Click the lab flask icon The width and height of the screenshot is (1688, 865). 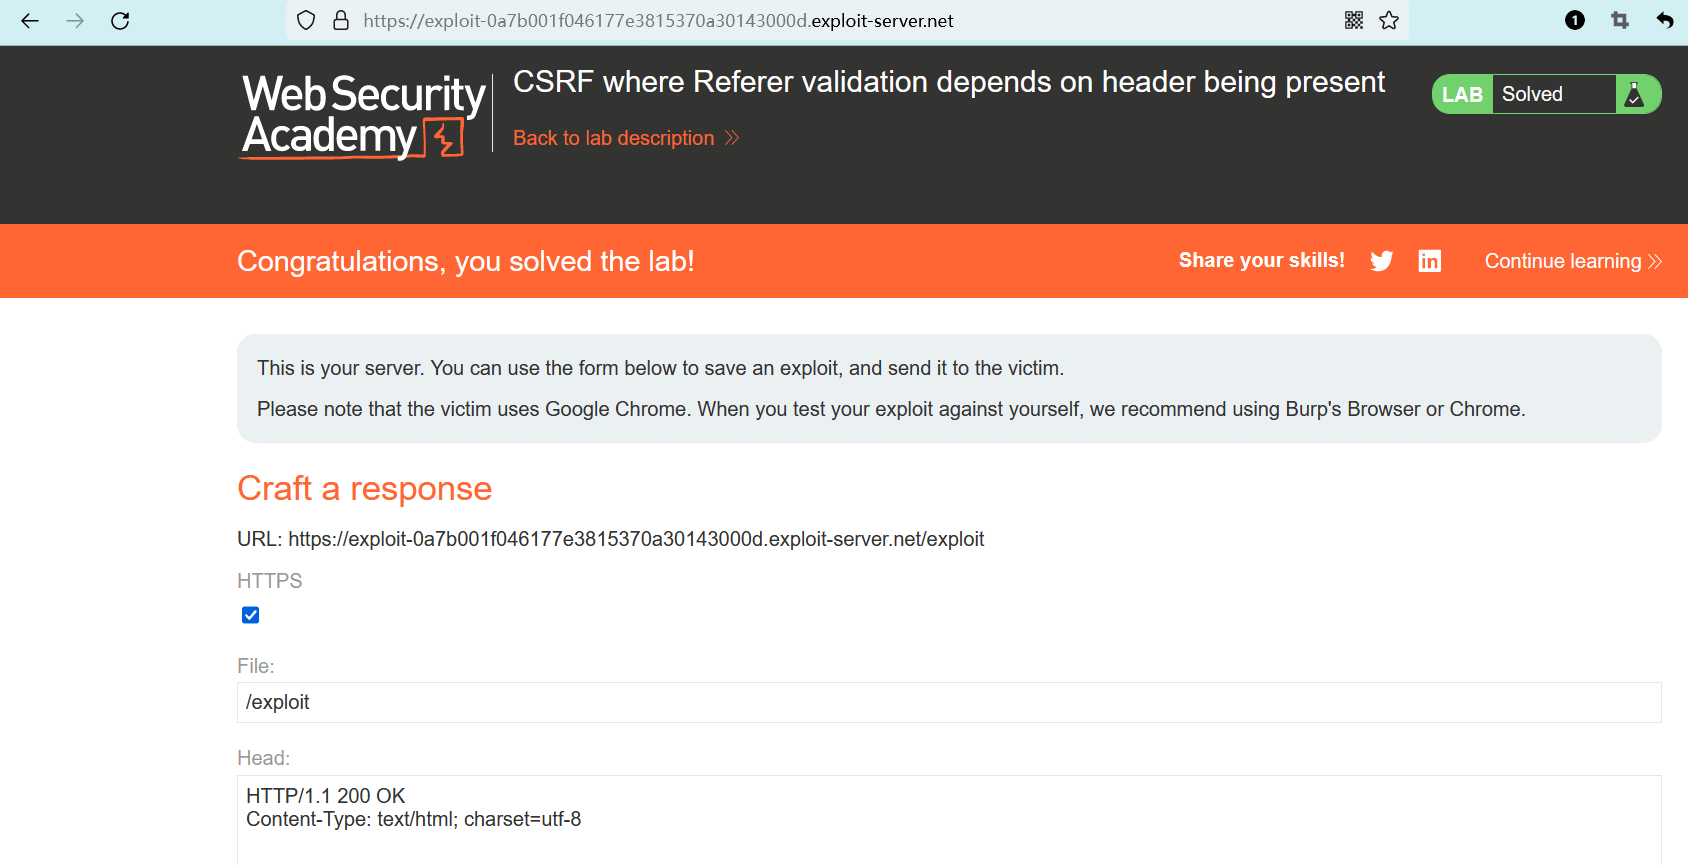pyautogui.click(x=1635, y=95)
